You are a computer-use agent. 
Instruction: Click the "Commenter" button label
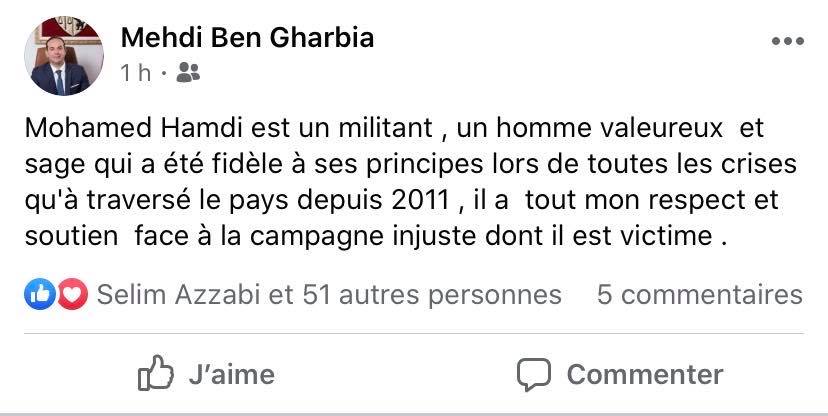coord(644,374)
